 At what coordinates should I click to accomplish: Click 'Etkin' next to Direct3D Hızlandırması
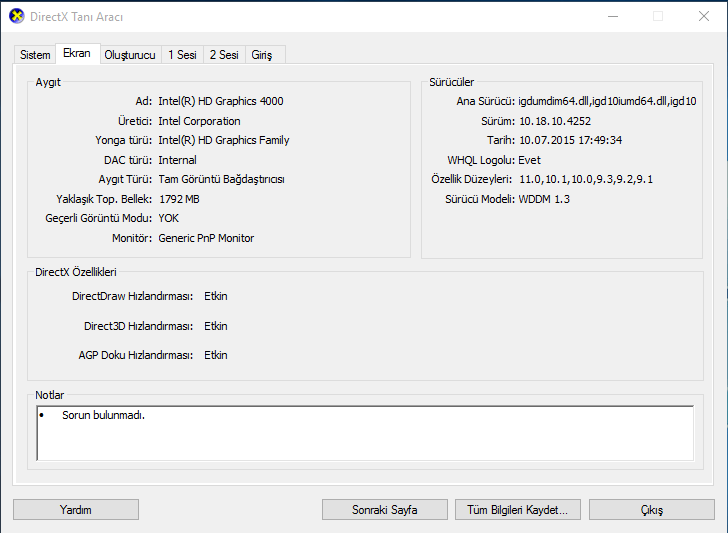[216, 326]
